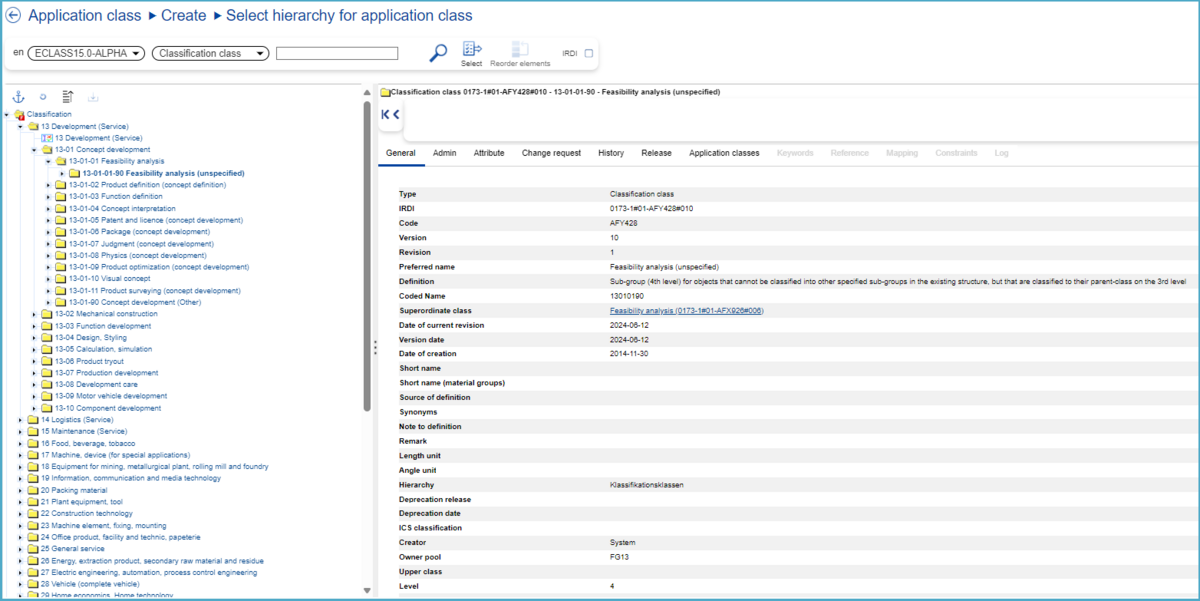Open the Classification class type dropdown
This screenshot has width=1200, height=601.
[210, 54]
